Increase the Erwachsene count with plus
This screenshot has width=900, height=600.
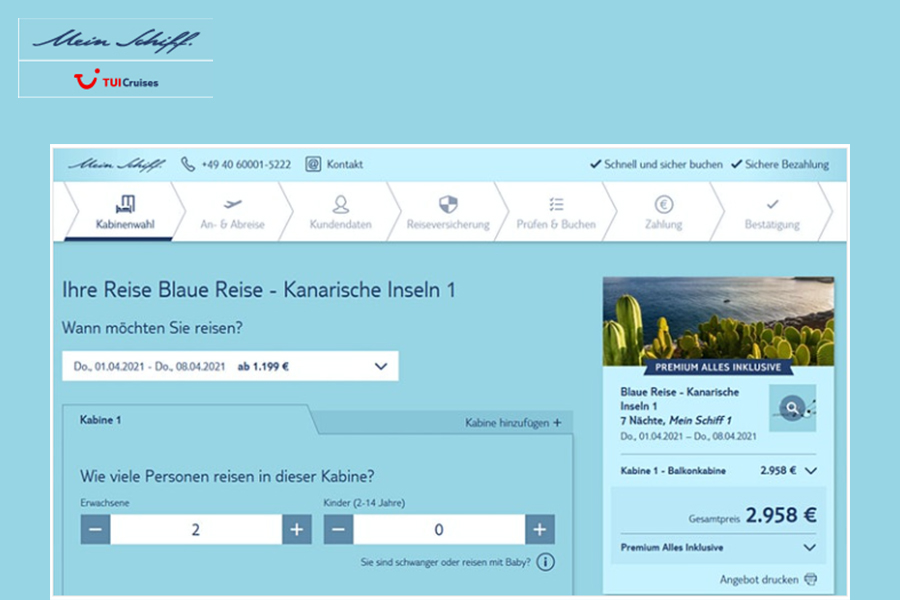297,529
